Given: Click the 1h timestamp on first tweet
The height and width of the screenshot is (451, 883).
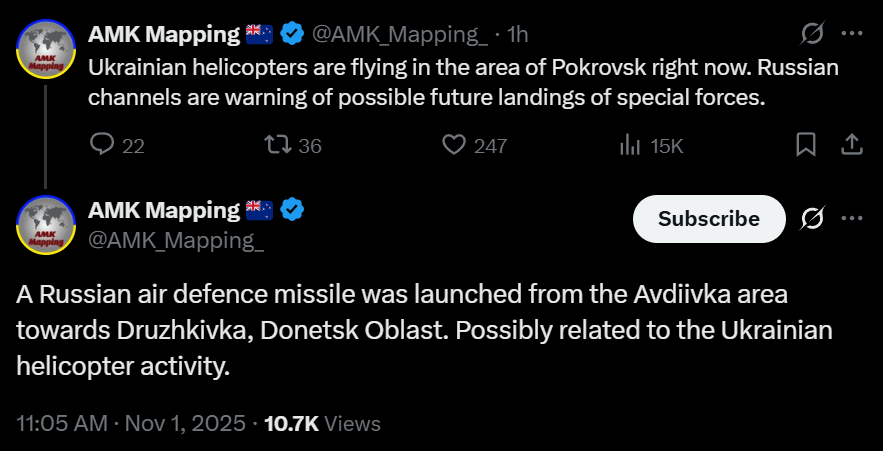Looking at the screenshot, I should pyautogui.click(x=517, y=34).
